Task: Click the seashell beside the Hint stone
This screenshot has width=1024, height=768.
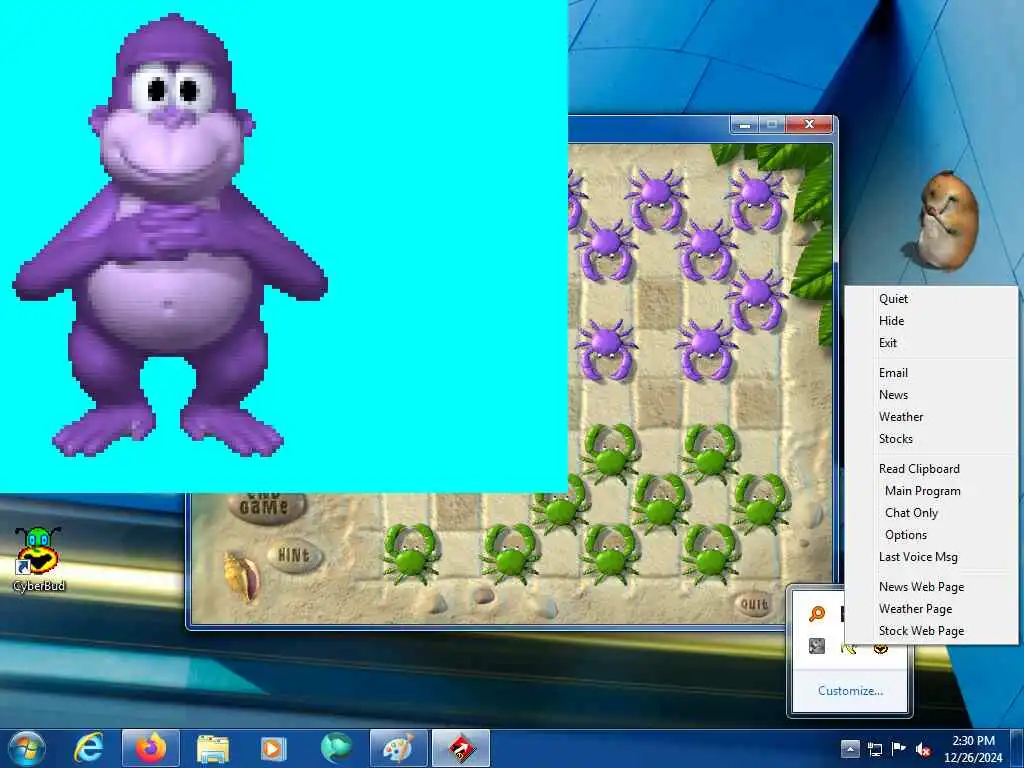Action: [242, 577]
